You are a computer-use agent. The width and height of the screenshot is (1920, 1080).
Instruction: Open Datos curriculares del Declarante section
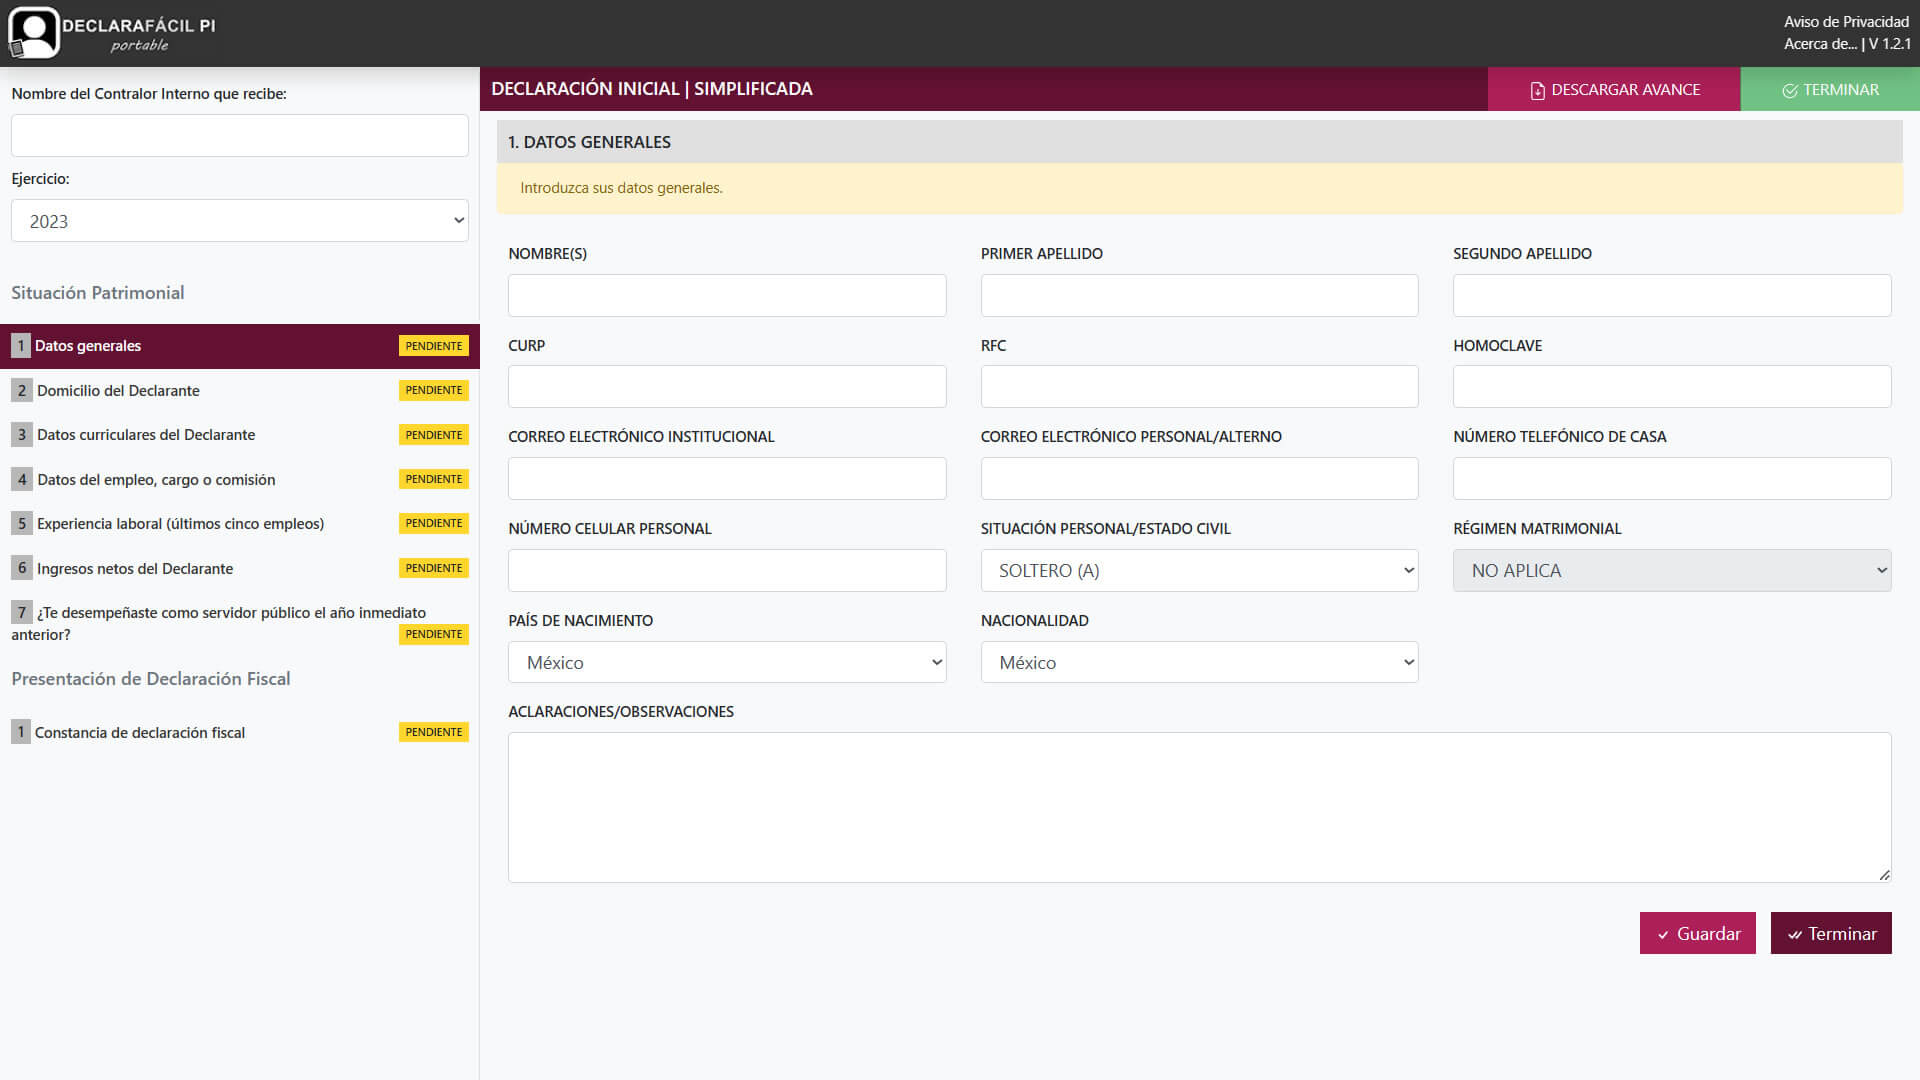pos(240,435)
